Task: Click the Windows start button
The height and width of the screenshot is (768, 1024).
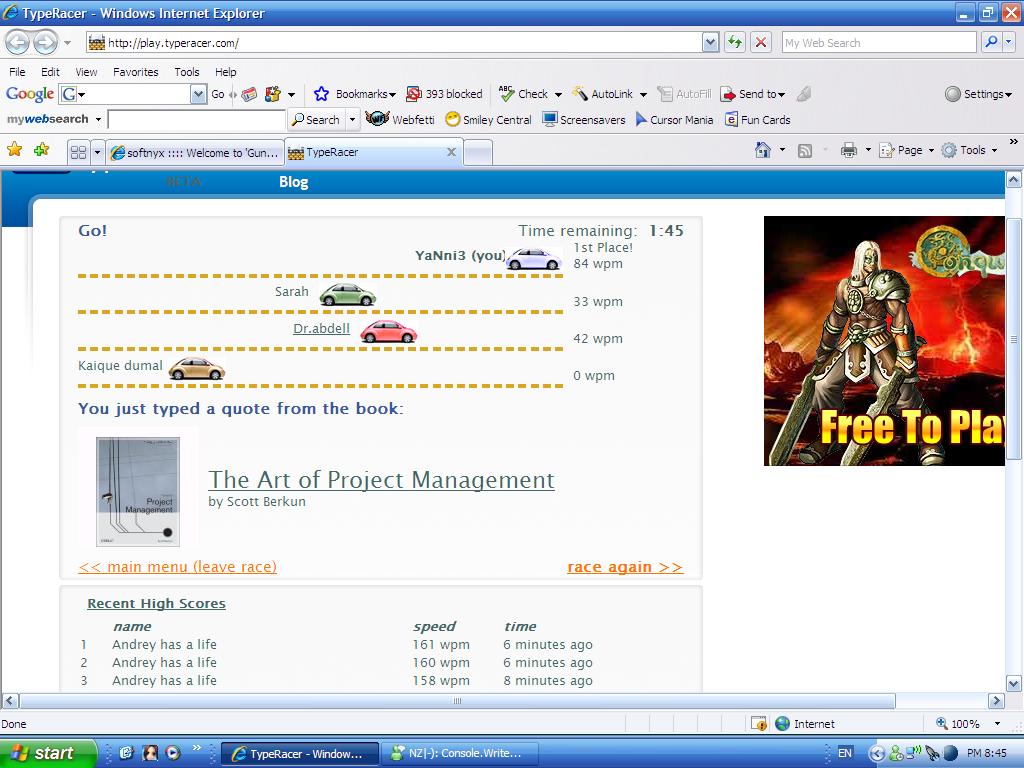Action: pos(48,753)
